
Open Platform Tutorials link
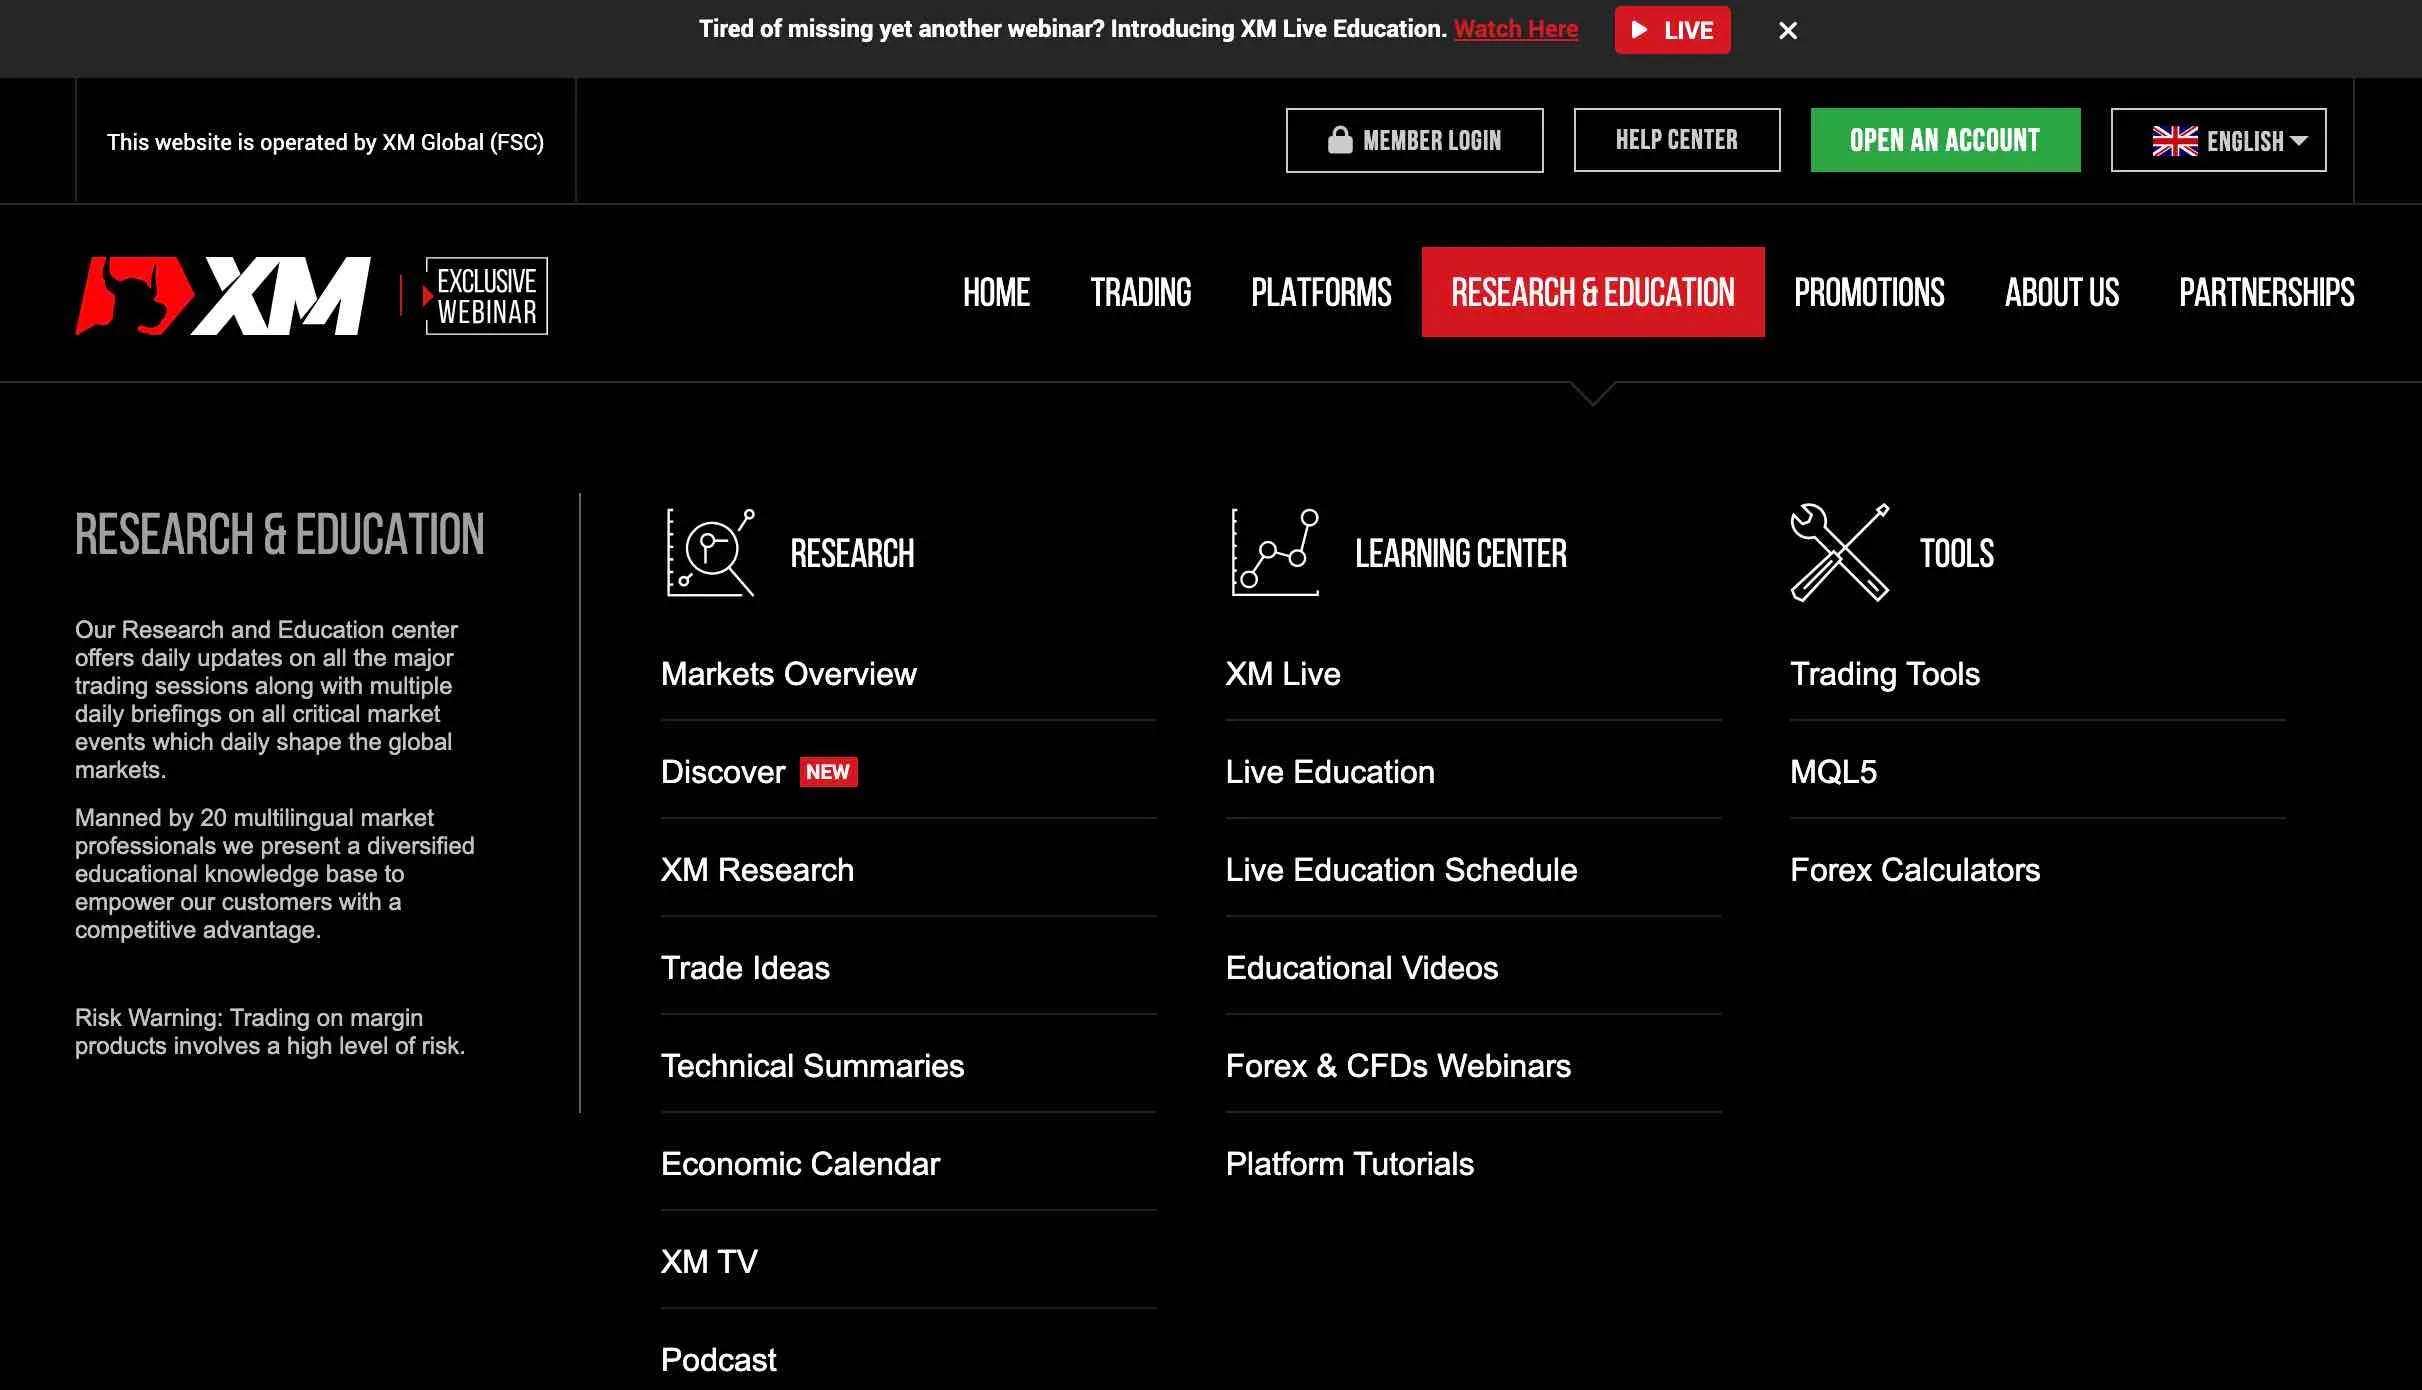[1350, 1164]
